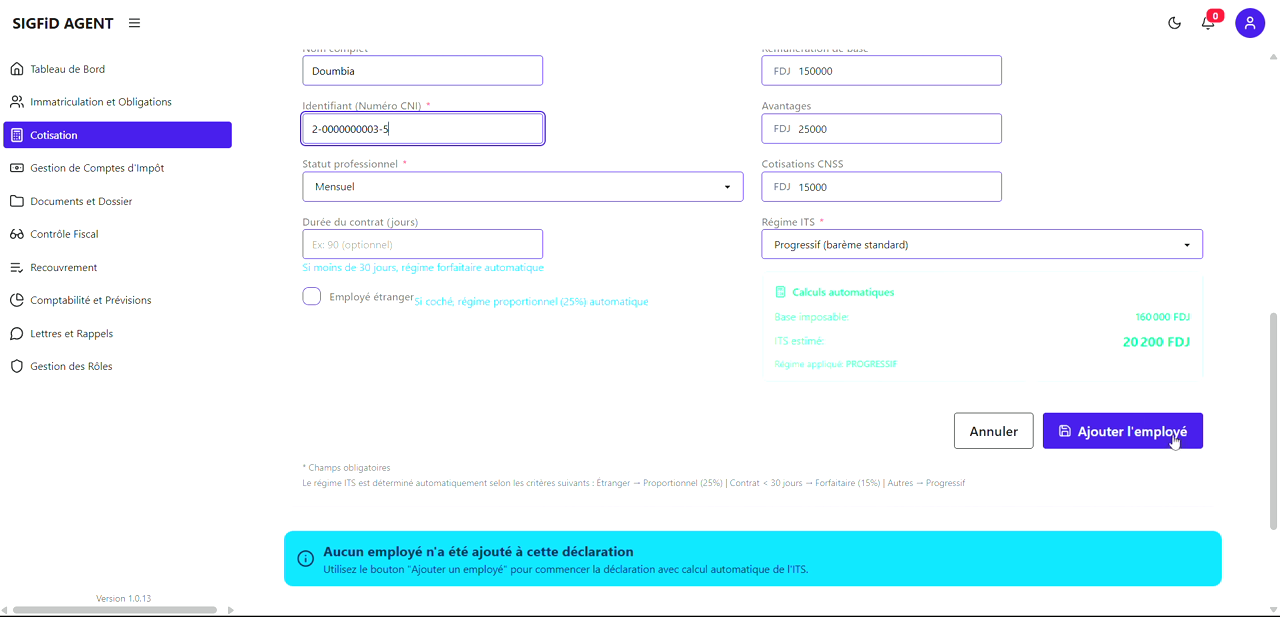
Task: Click the Ajouter l'employé button
Action: (1122, 431)
